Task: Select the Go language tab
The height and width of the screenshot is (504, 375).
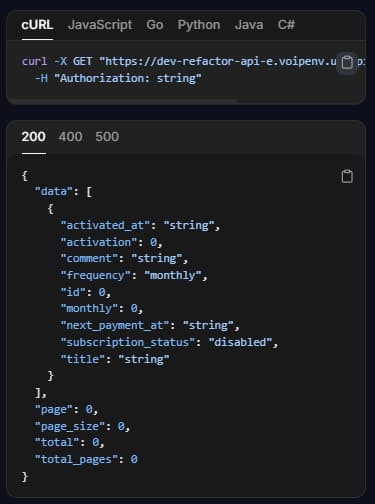Action: tap(155, 25)
